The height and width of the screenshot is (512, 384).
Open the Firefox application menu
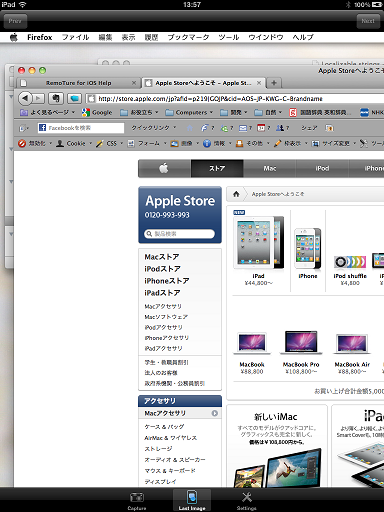coord(40,37)
